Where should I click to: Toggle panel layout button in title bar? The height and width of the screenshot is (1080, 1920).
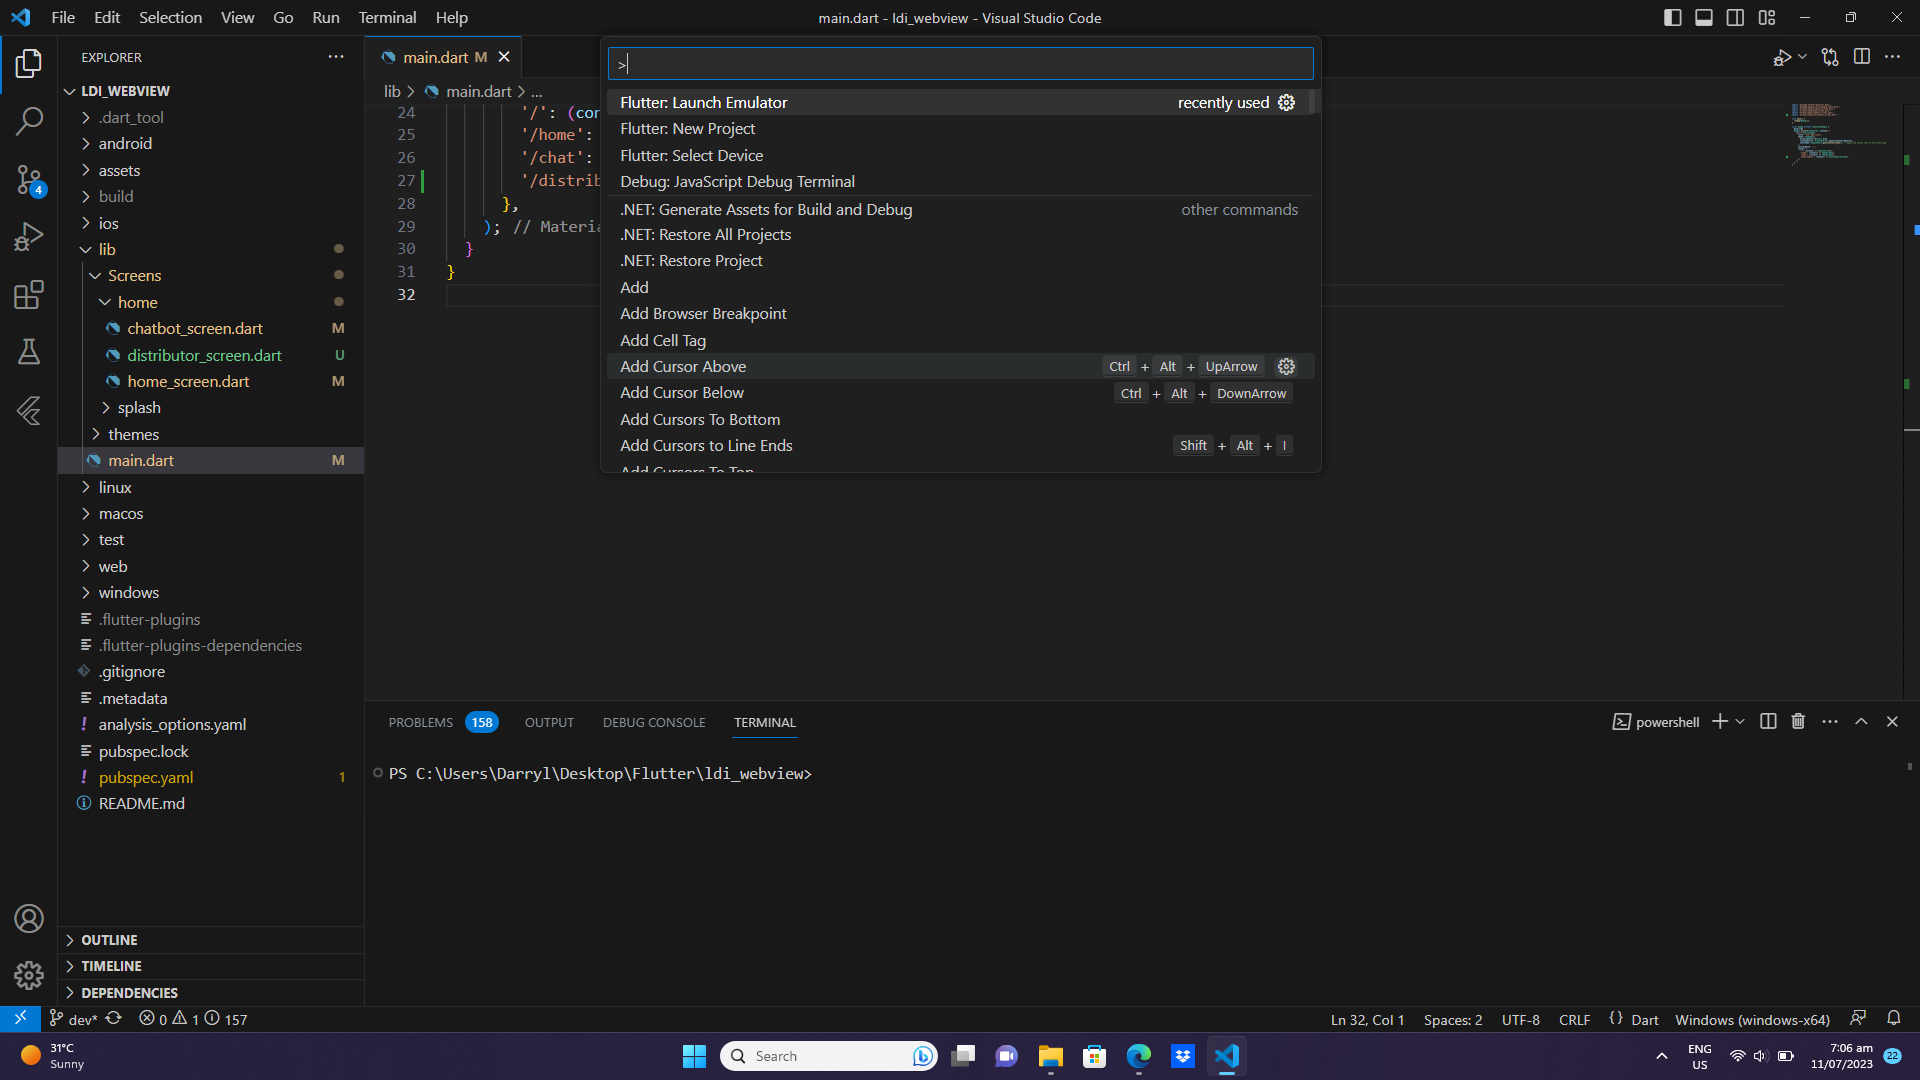coord(1704,18)
